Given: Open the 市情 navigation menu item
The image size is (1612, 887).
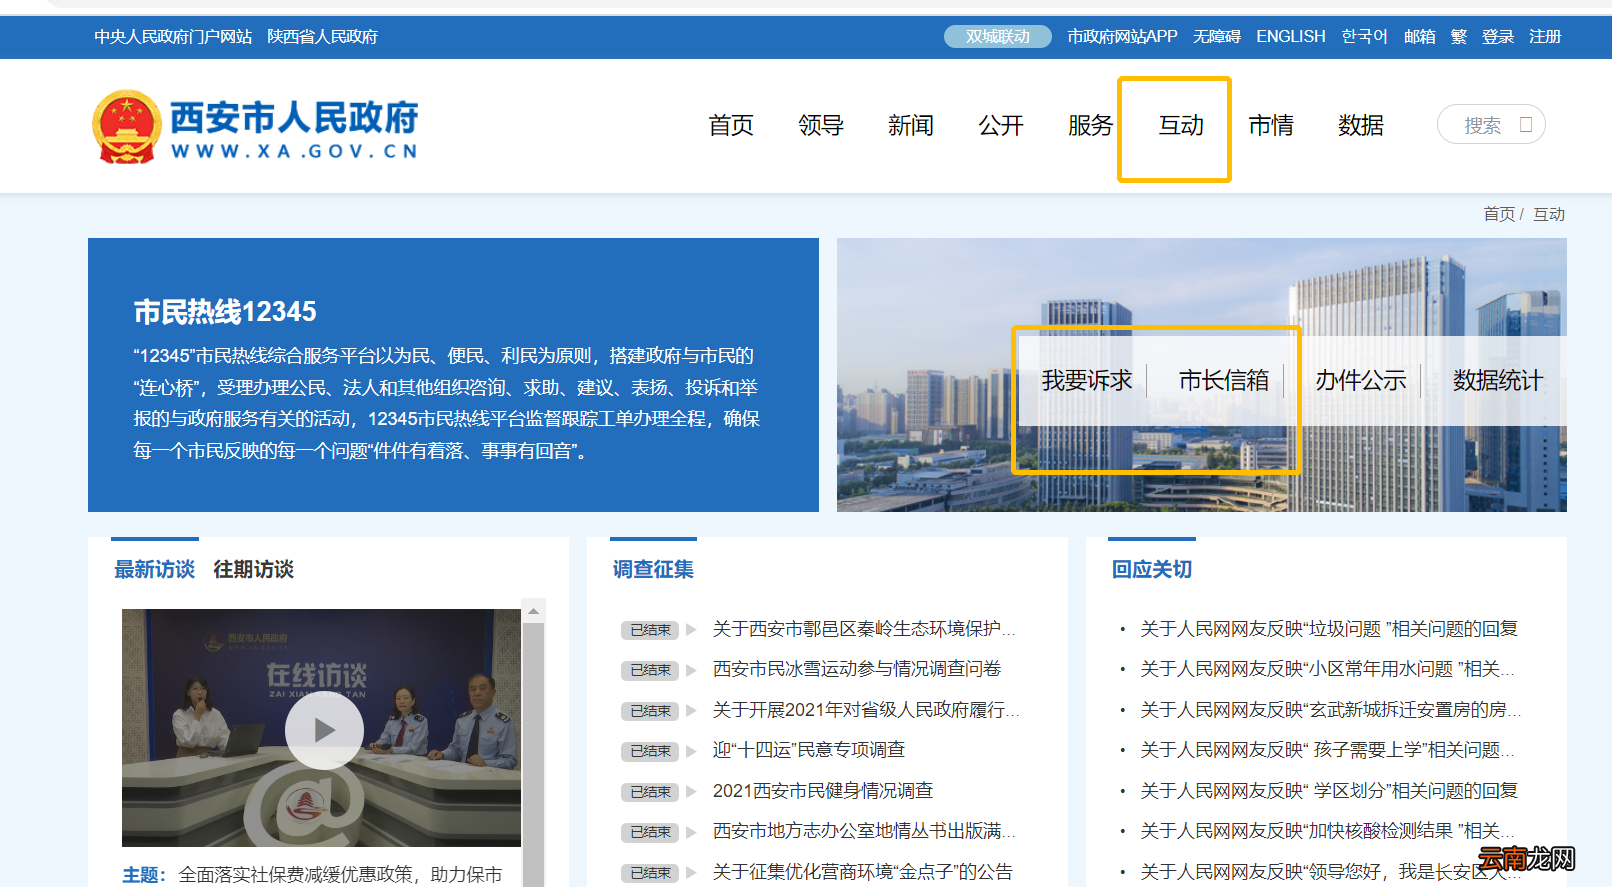Looking at the screenshot, I should [1271, 125].
